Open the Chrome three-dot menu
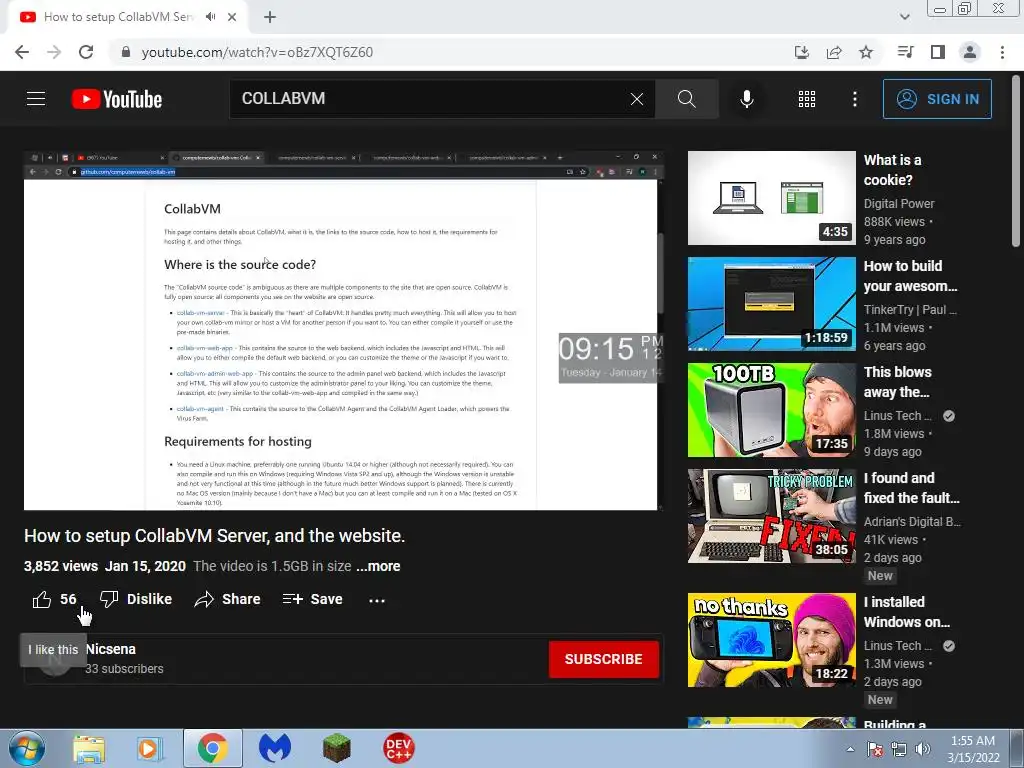The width and height of the screenshot is (1024, 768). pos(1002,52)
